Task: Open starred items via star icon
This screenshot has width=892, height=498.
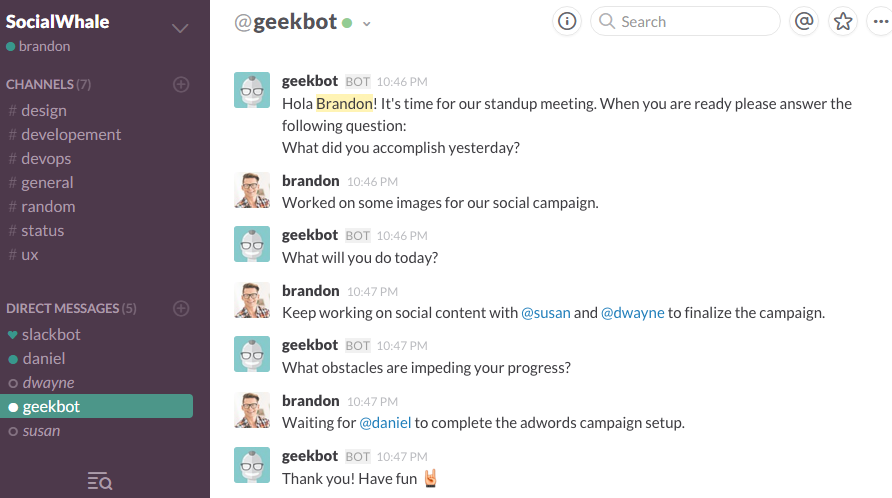Action: pyautogui.click(x=844, y=21)
